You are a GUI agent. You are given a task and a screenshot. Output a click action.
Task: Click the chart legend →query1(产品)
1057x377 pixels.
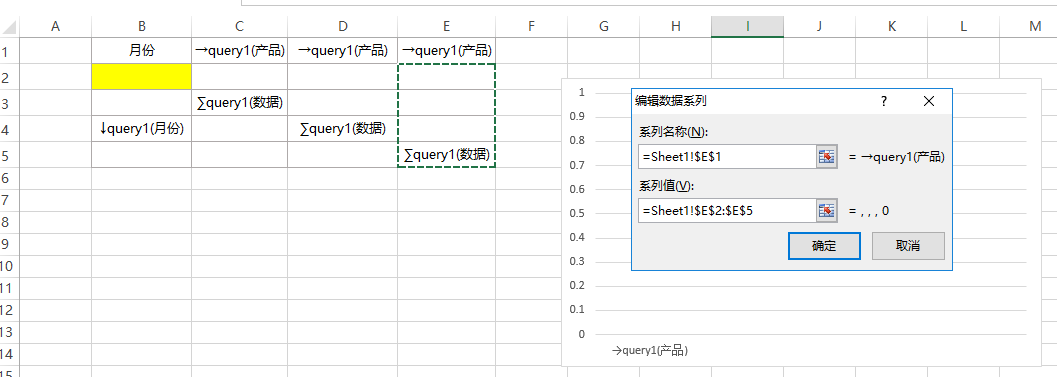tap(650, 350)
